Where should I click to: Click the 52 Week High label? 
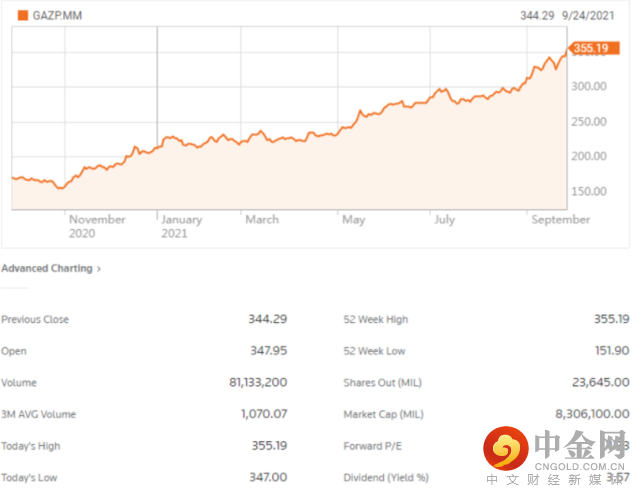[x=375, y=319]
